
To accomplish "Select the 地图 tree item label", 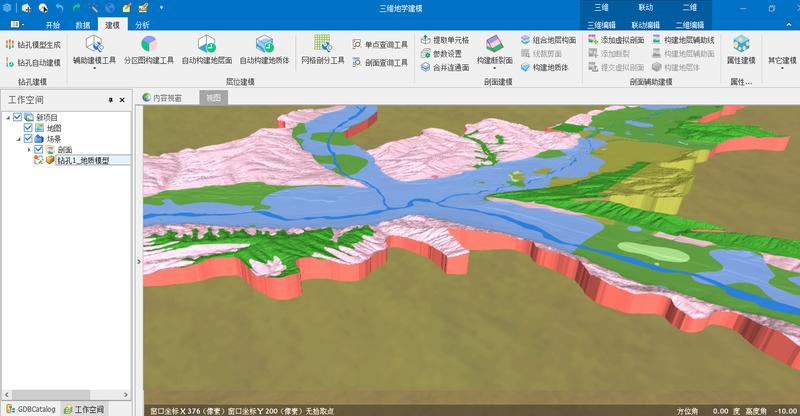I will 54,128.
